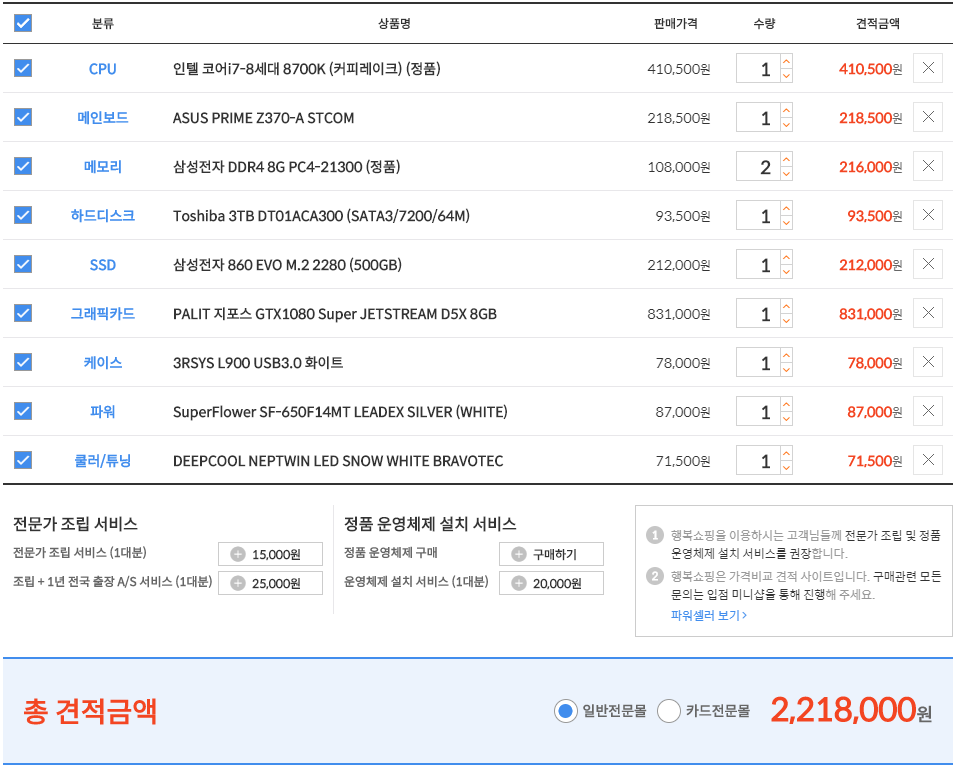This screenshot has width=956, height=770.
Task: Open the 케이스 category link
Action: 102,363
